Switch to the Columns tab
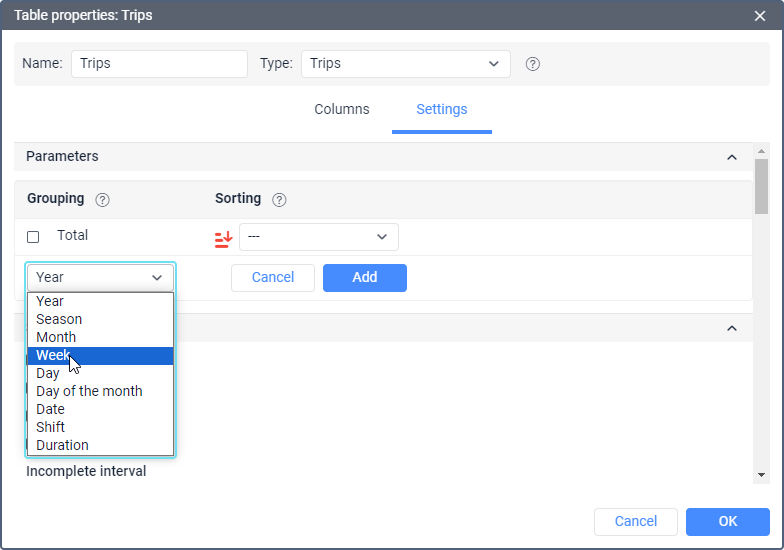This screenshot has height=550, width=784. 342,109
